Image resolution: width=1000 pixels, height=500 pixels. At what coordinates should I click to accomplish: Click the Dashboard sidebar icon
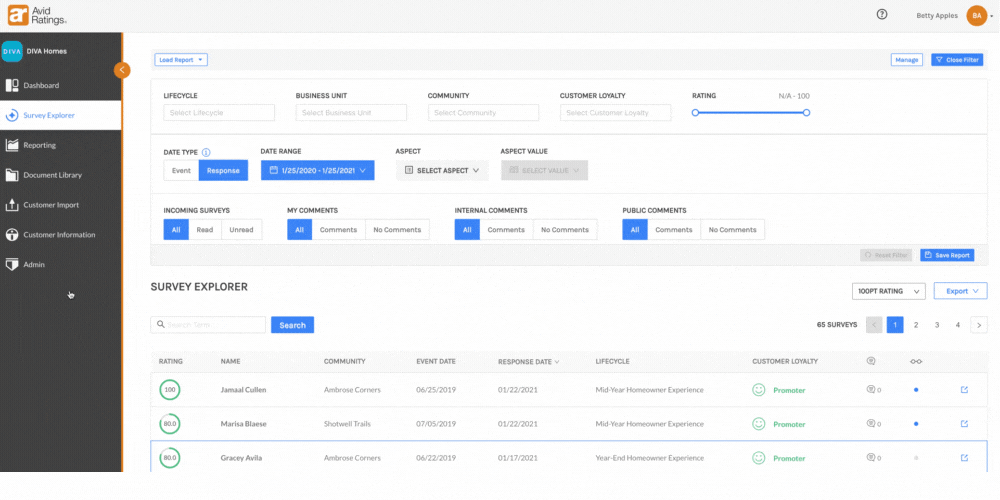11,85
